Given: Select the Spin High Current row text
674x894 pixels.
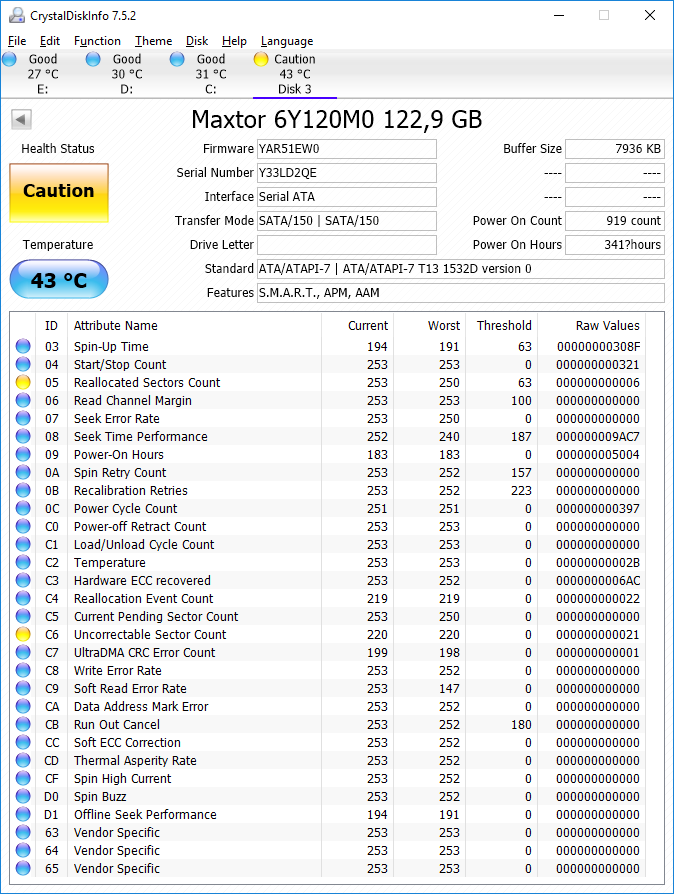Looking at the screenshot, I should (123, 778).
